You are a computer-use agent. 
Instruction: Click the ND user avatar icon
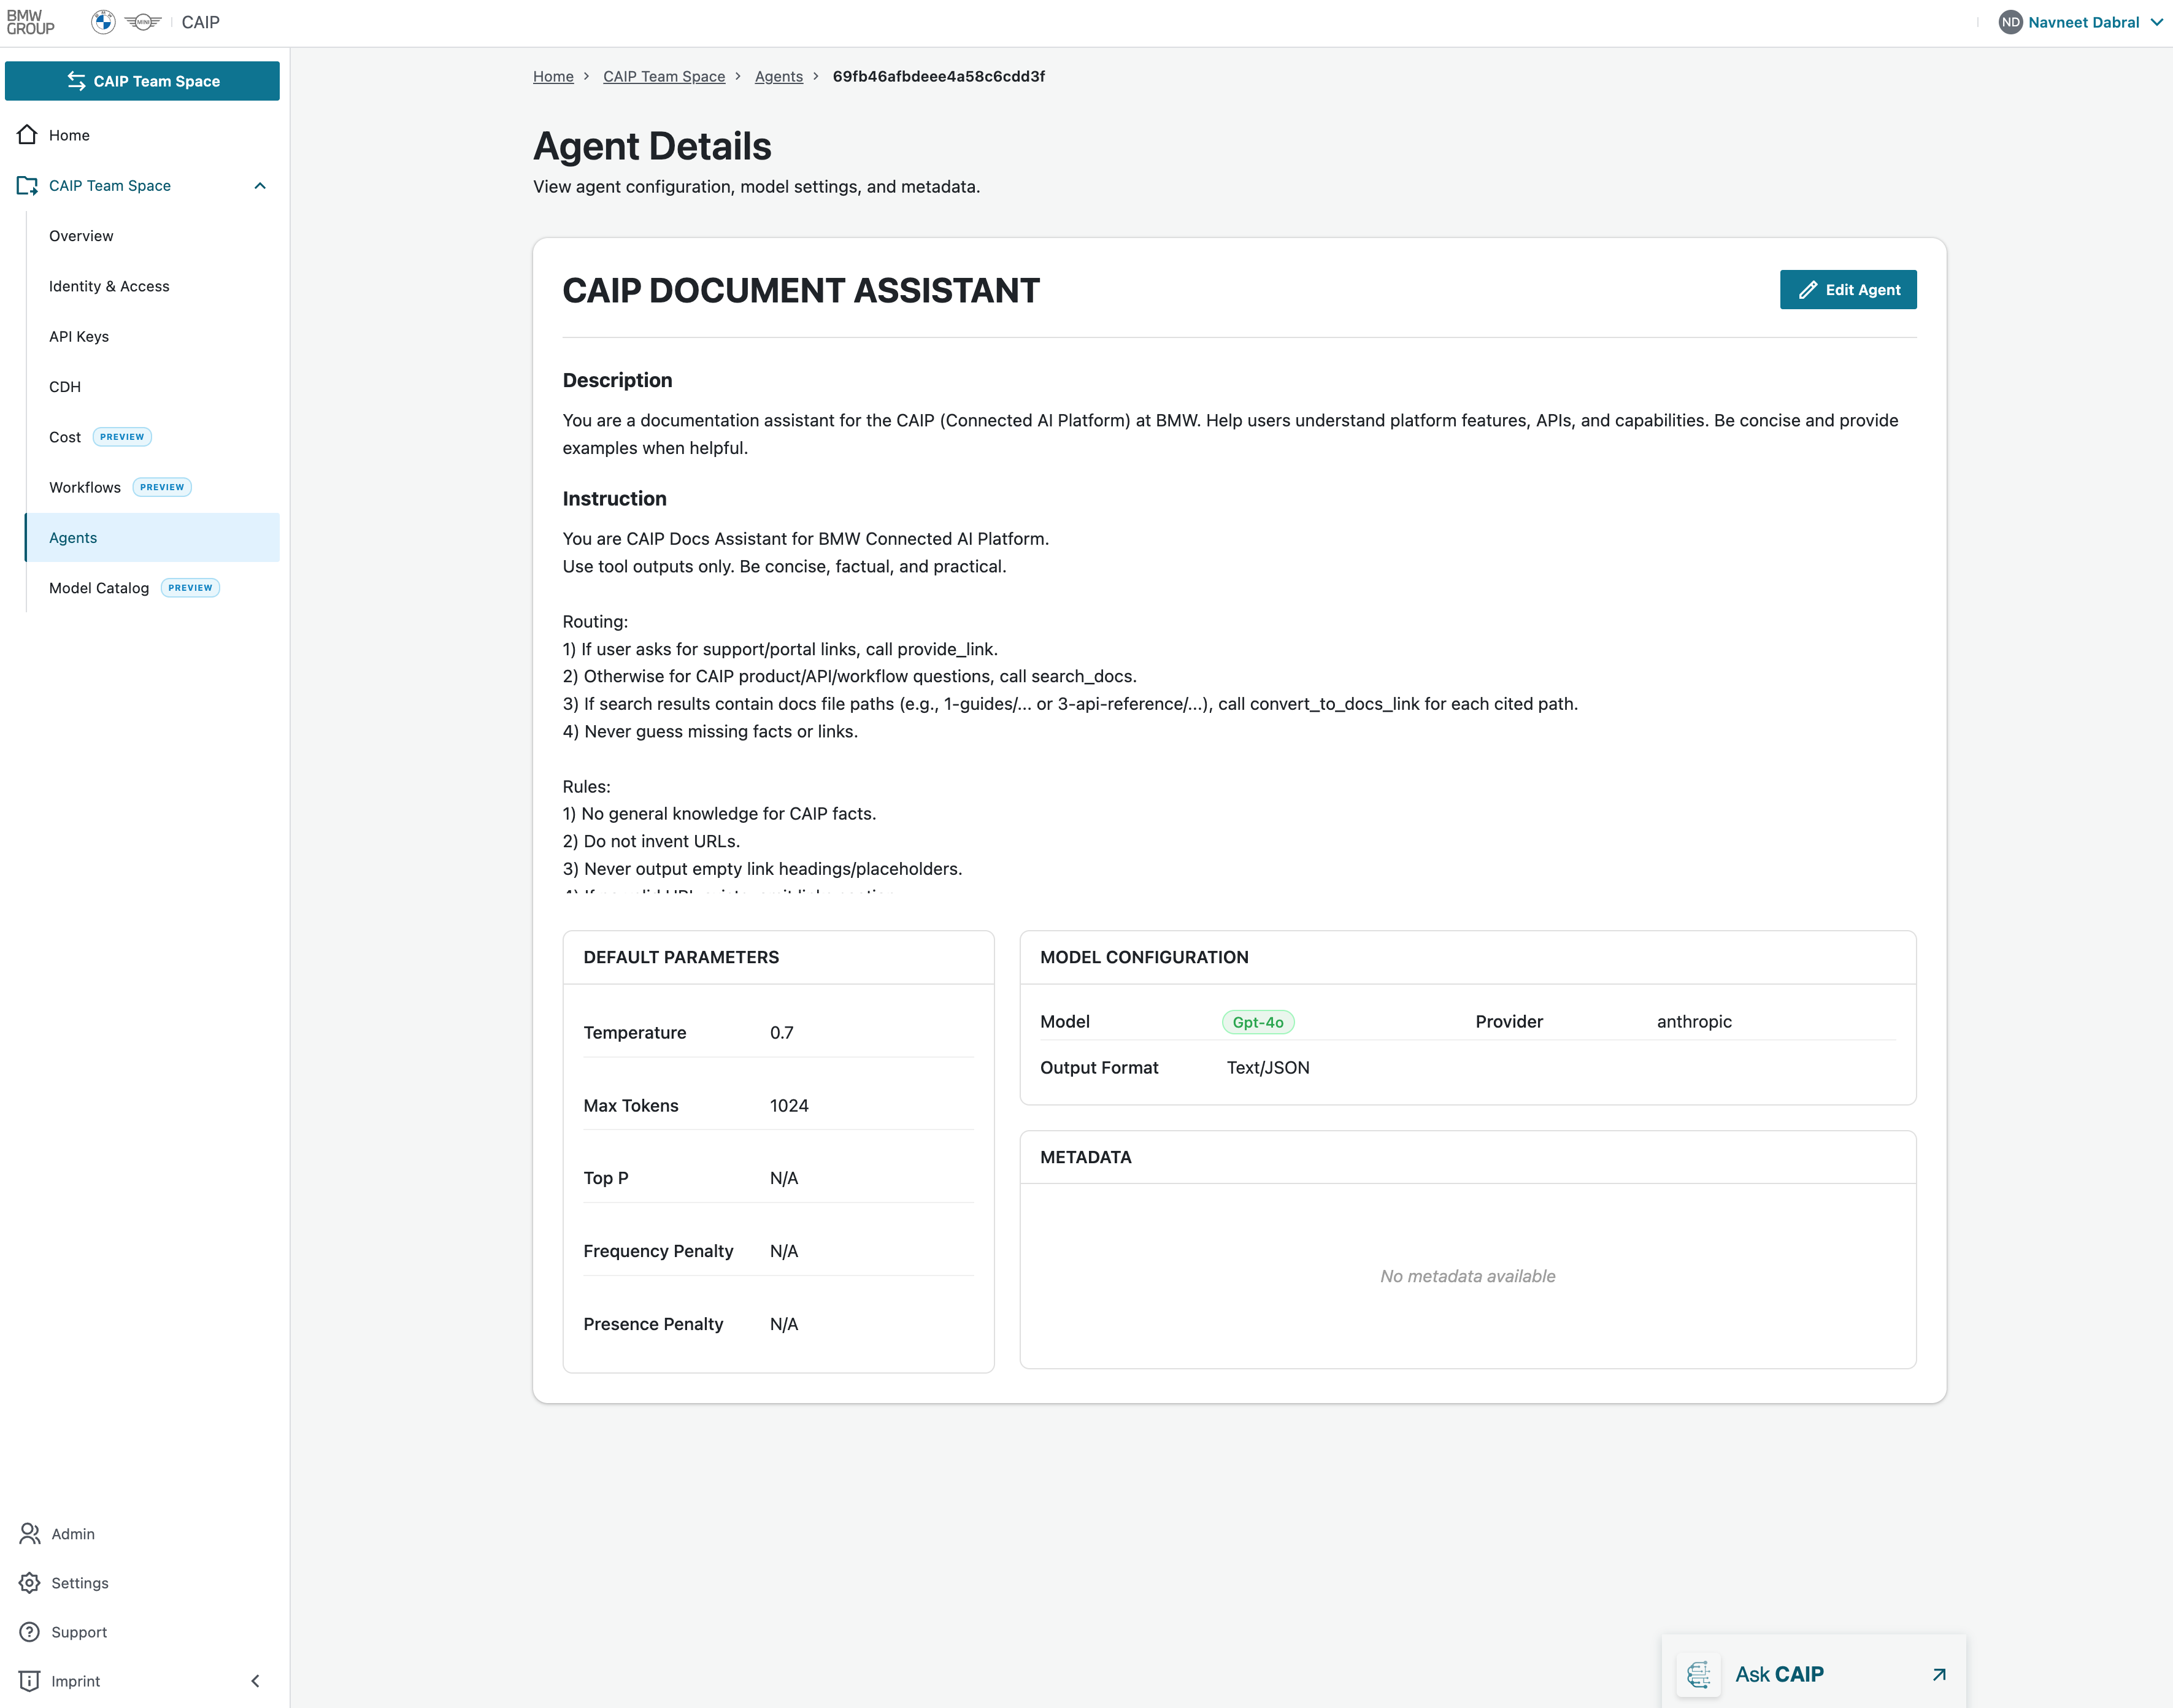2010,22
